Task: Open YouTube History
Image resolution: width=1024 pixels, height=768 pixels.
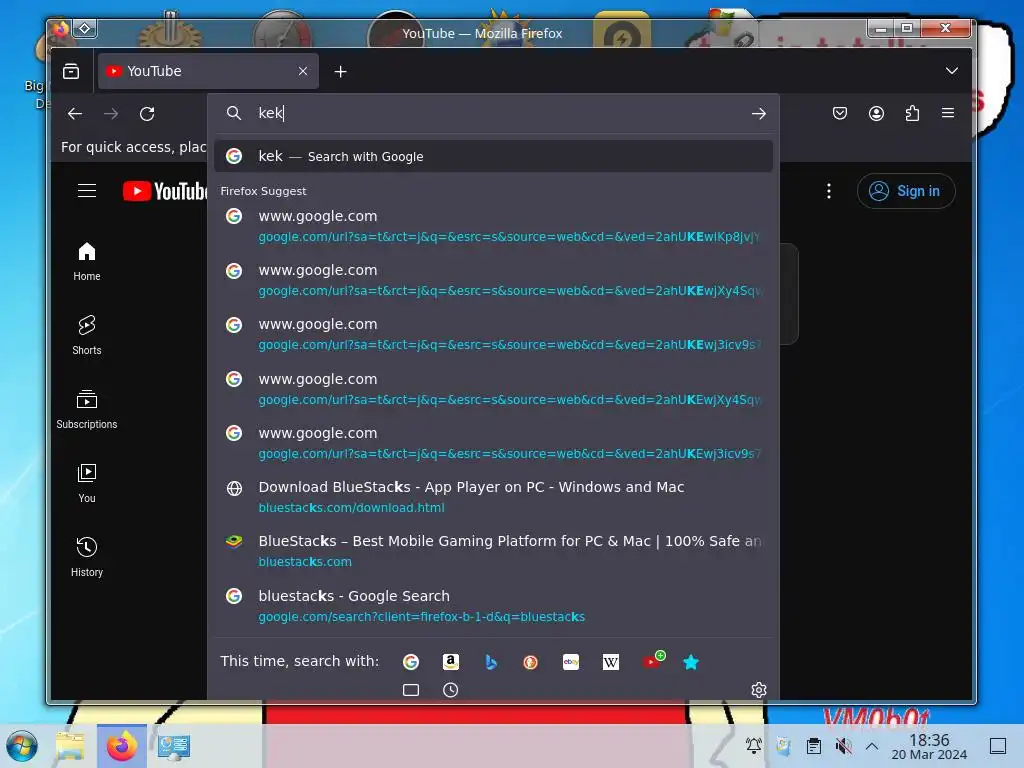Action: (87, 556)
